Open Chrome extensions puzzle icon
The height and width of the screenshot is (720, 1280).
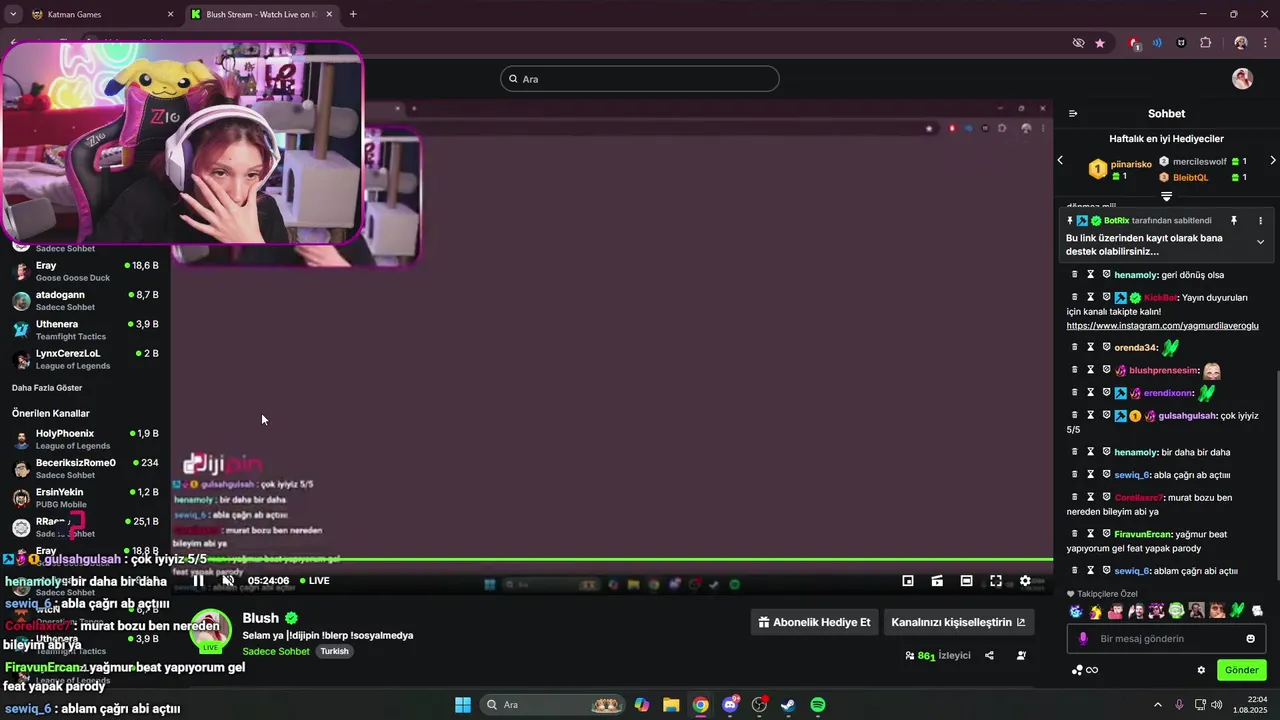[1206, 43]
